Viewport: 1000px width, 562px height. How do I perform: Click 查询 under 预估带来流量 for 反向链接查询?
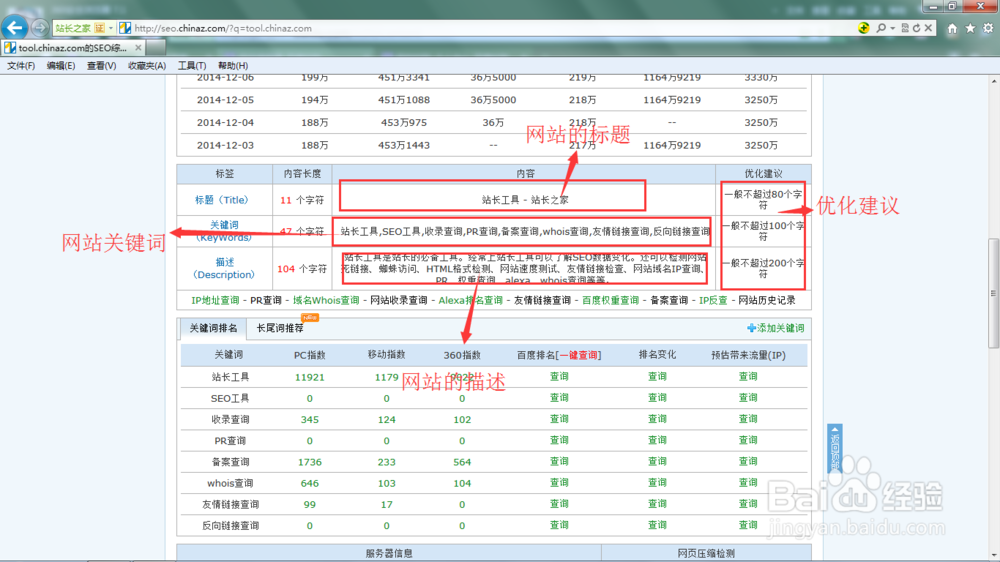pyautogui.click(x=748, y=526)
